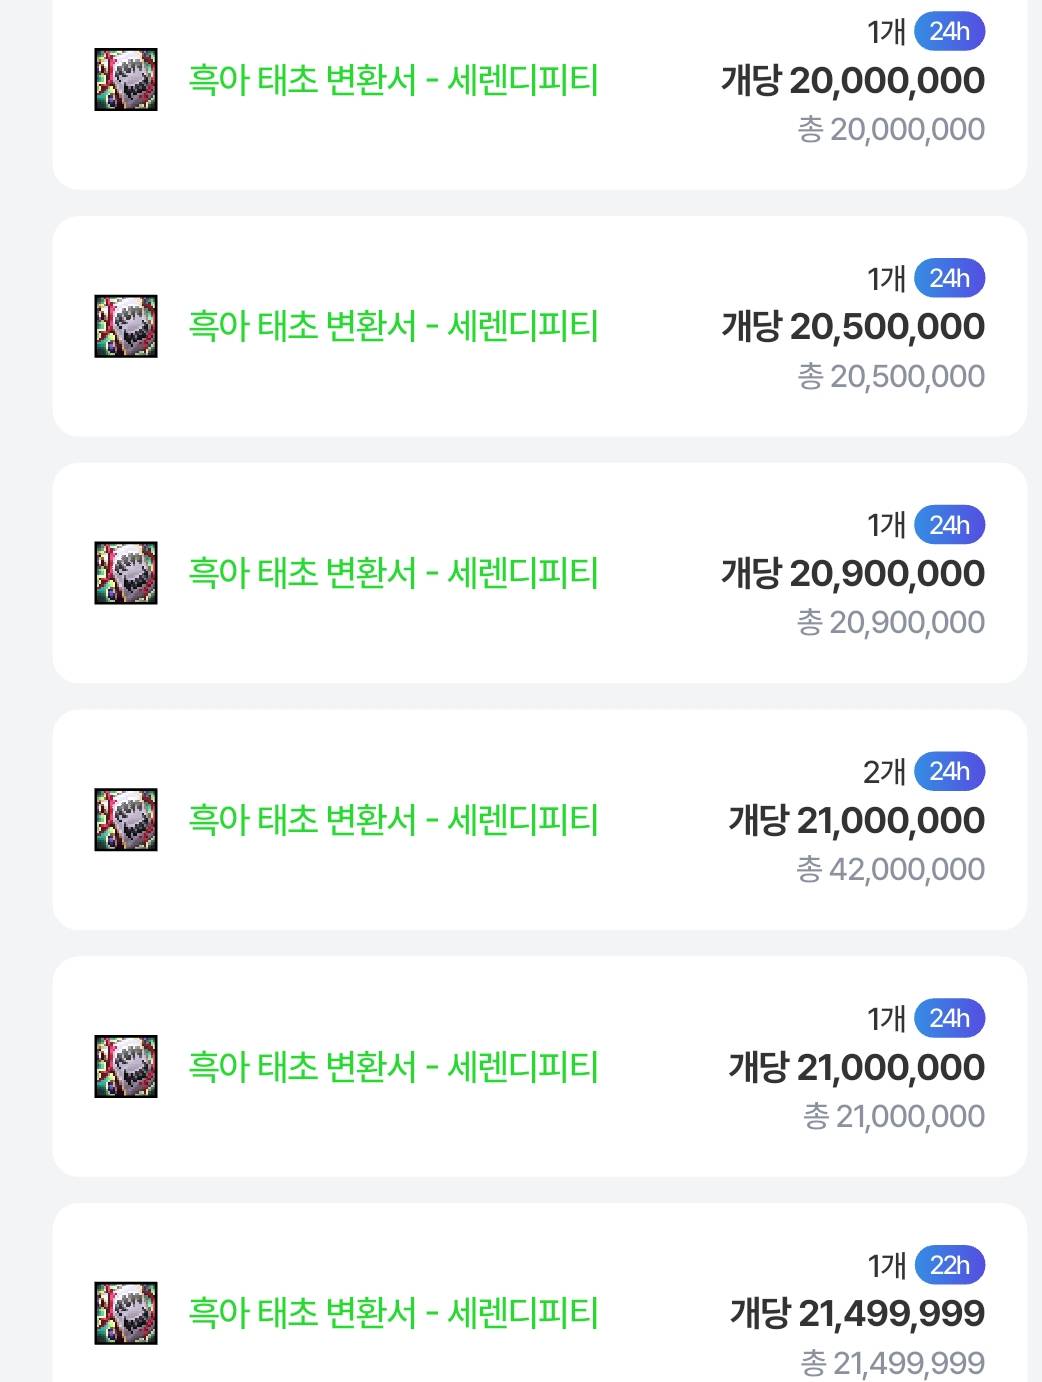Click item icon of the 20,900,000 listing

tap(126, 573)
